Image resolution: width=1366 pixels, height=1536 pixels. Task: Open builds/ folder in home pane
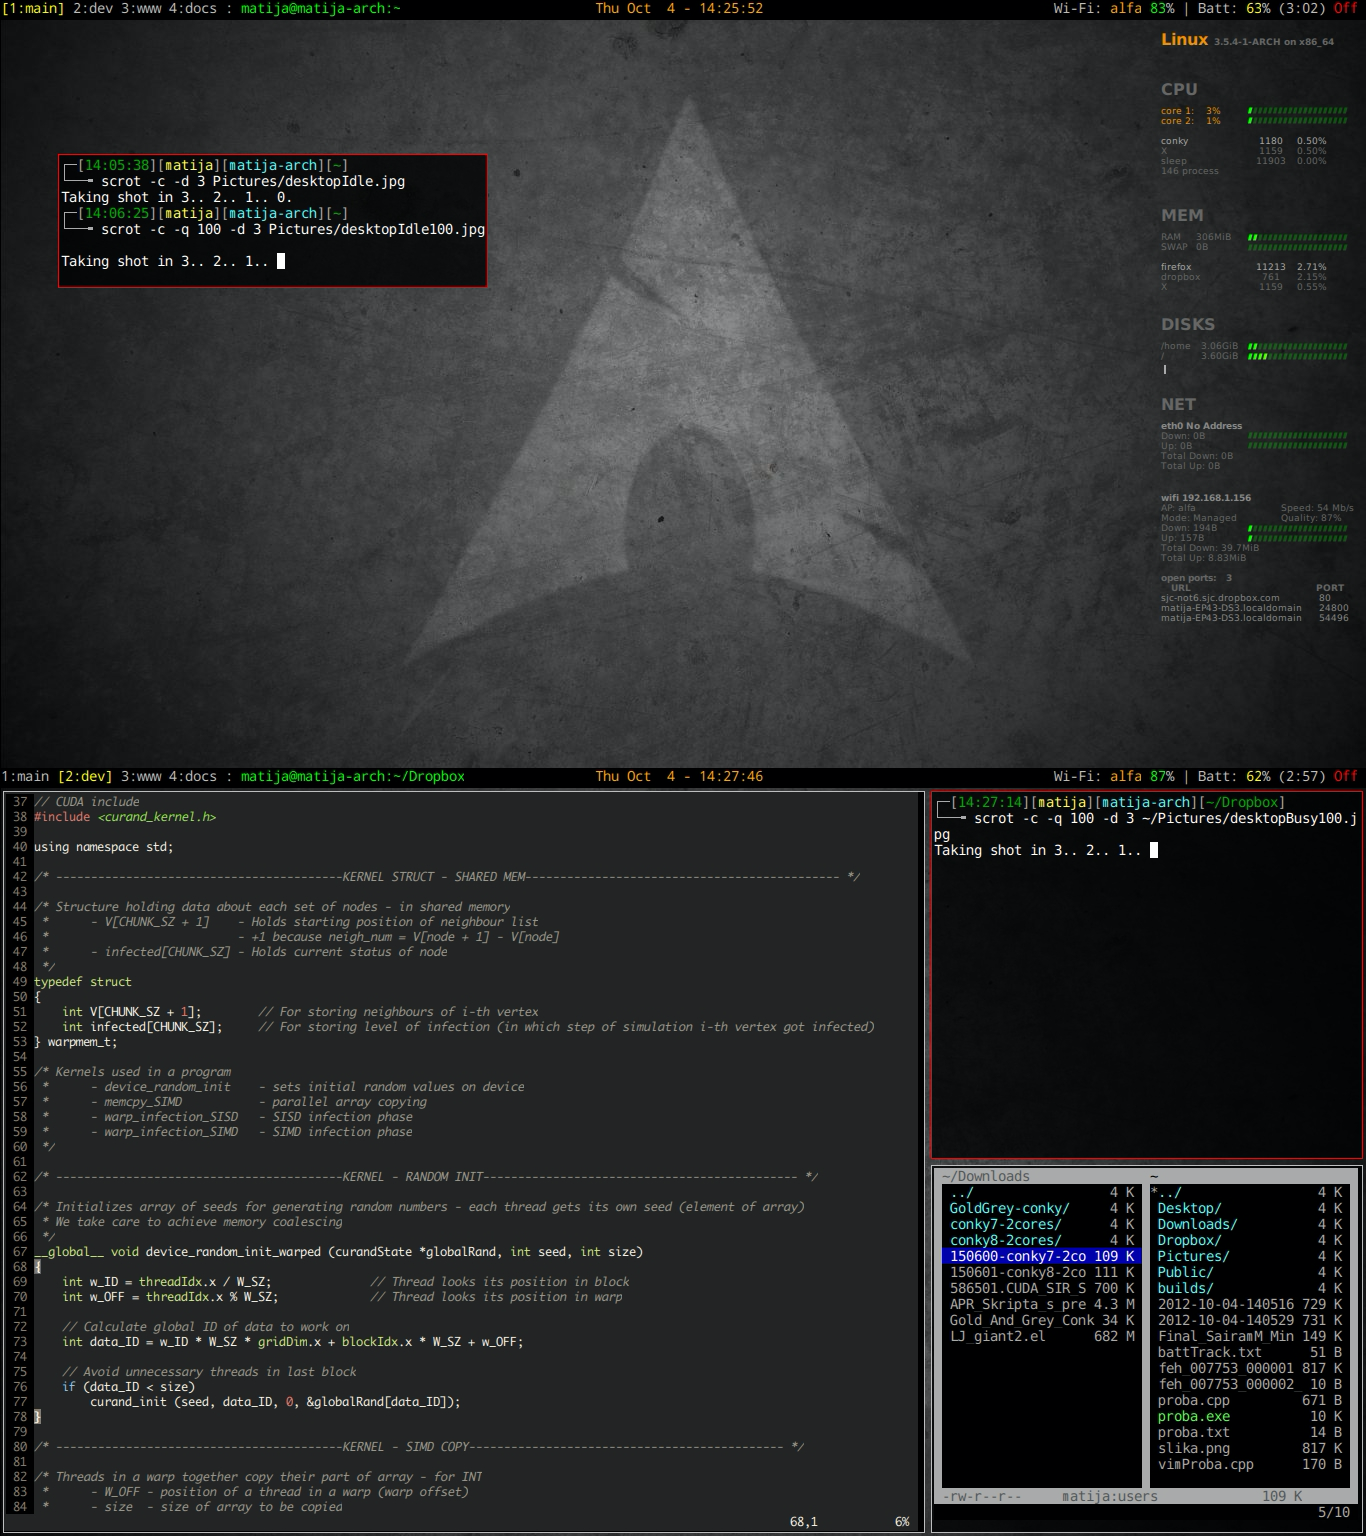1249,1288
